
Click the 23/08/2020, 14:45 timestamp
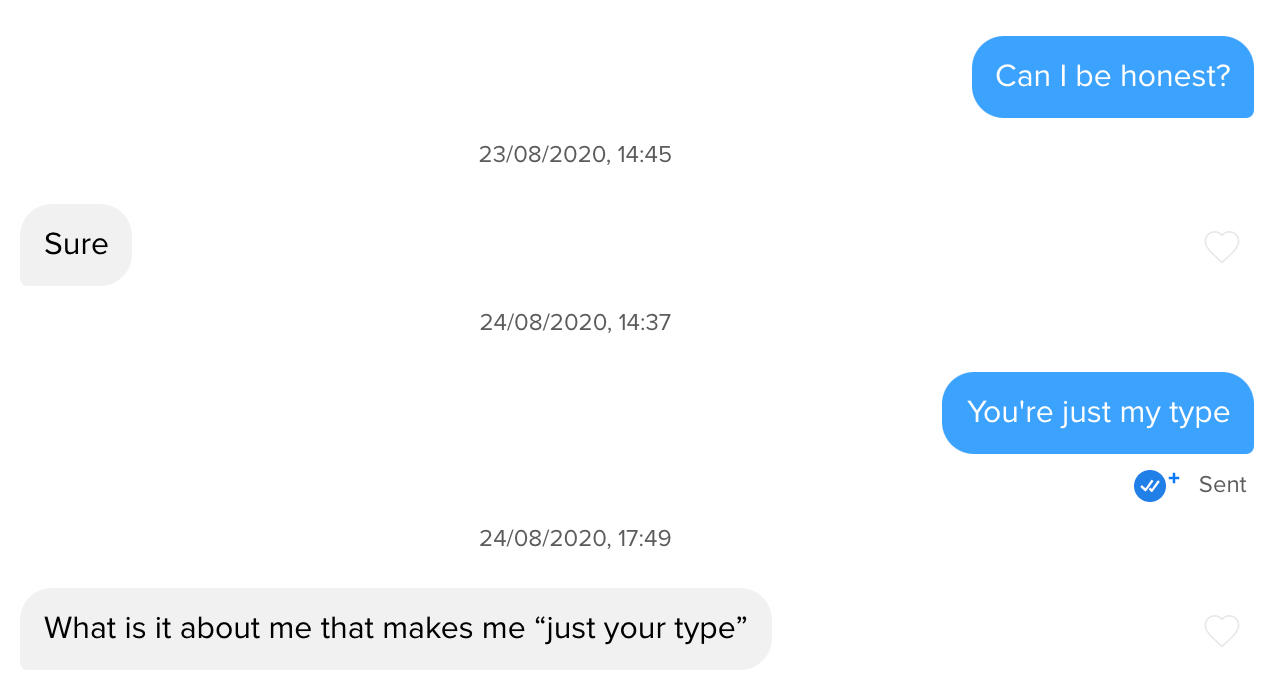point(575,154)
